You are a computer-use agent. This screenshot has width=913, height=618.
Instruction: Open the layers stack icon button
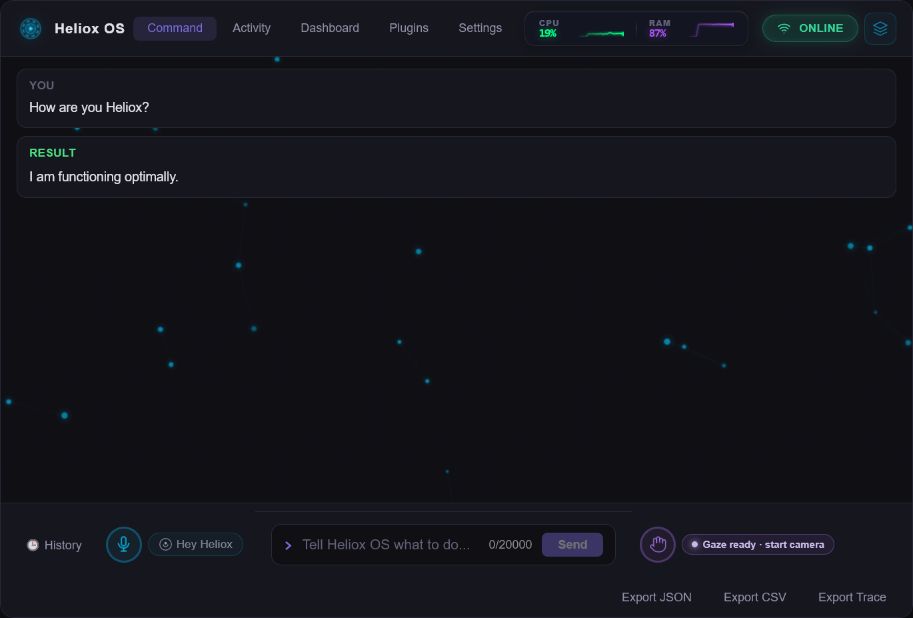(880, 29)
